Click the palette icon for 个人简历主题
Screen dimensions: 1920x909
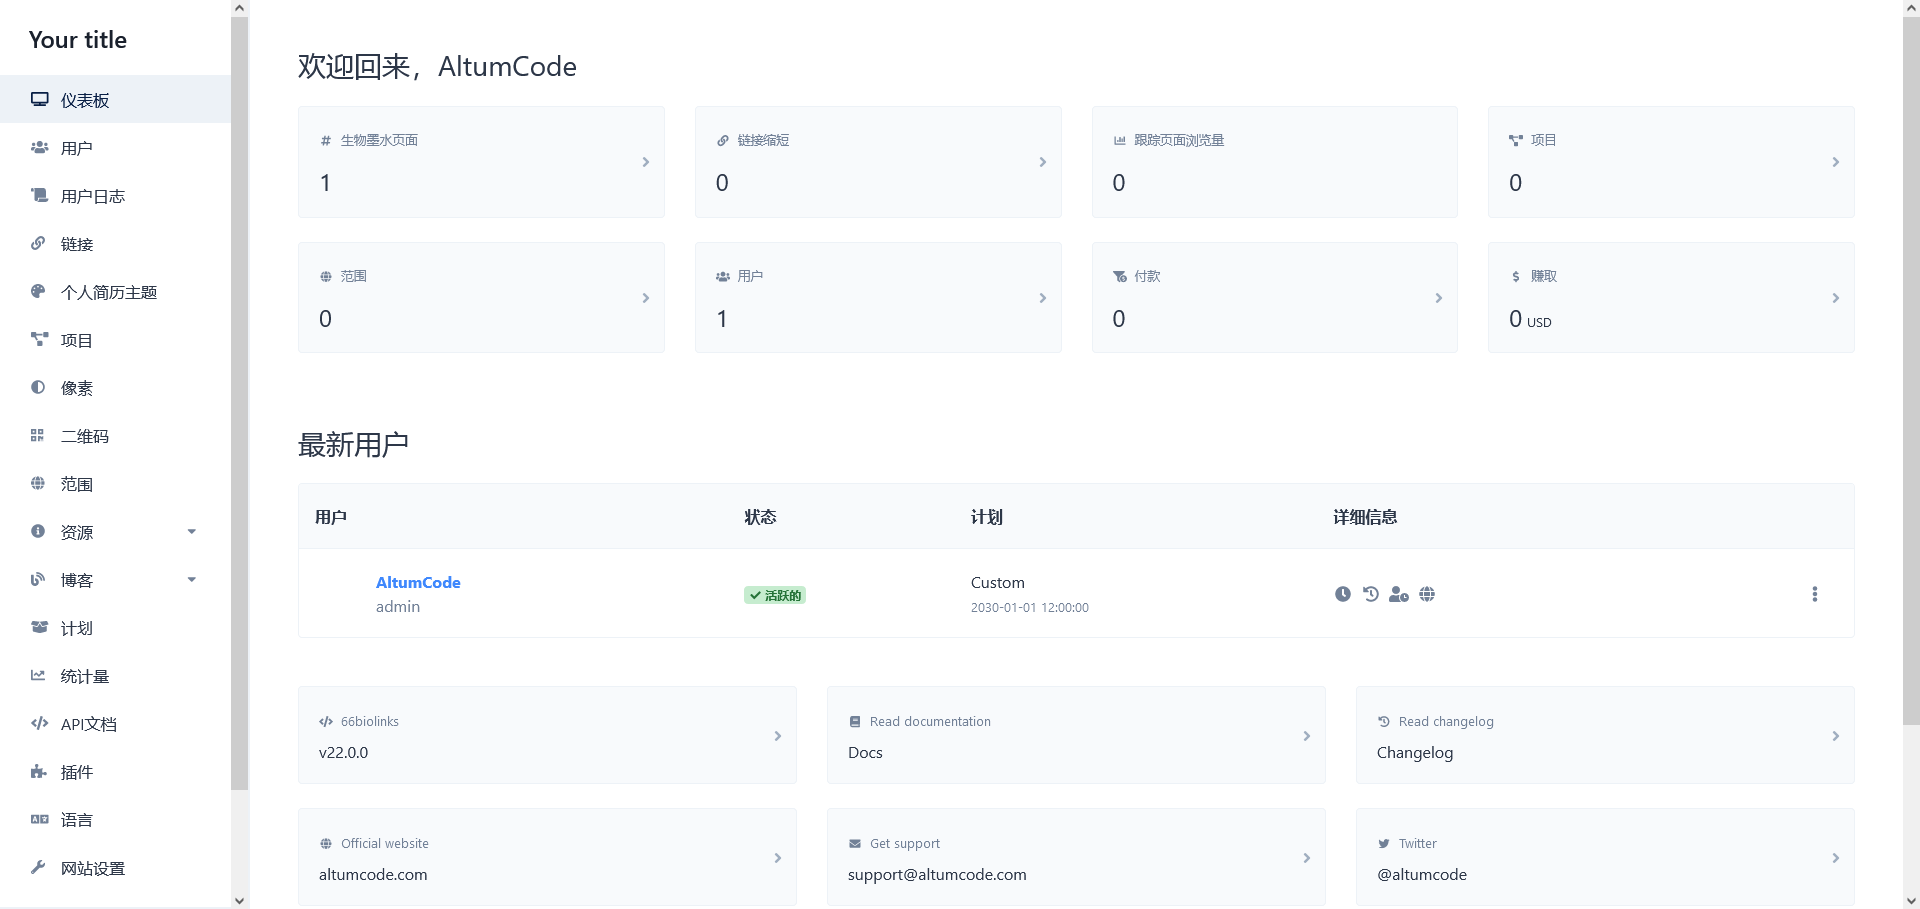click(x=38, y=291)
